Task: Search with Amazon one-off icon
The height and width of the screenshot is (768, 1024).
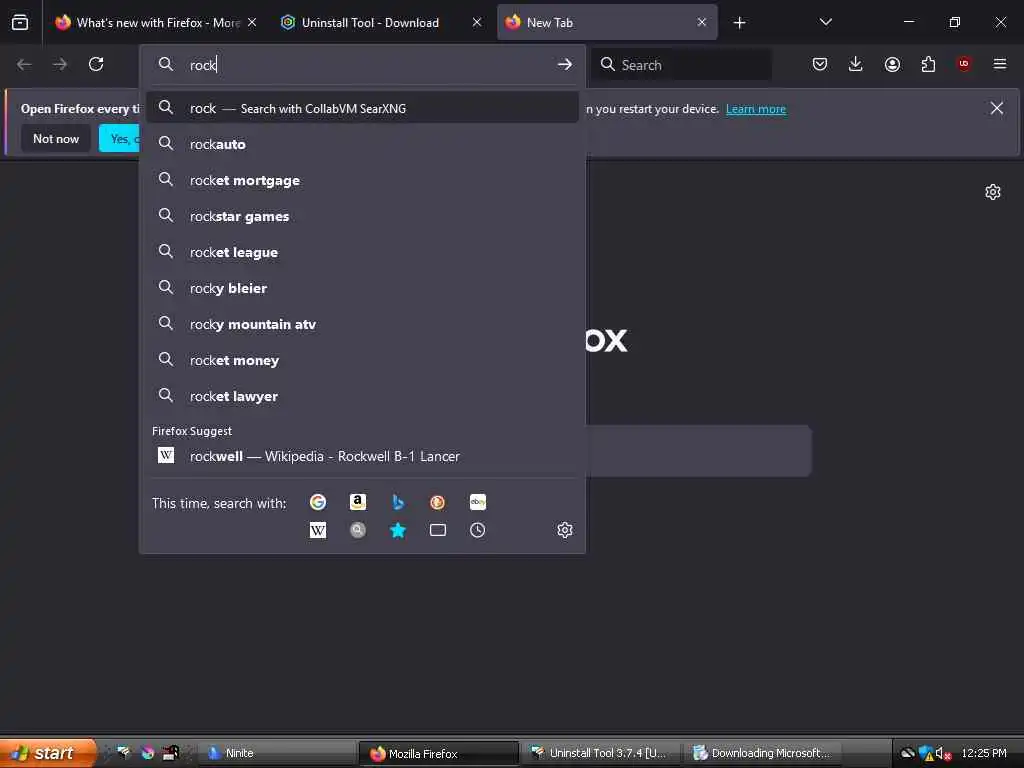Action: coord(358,502)
